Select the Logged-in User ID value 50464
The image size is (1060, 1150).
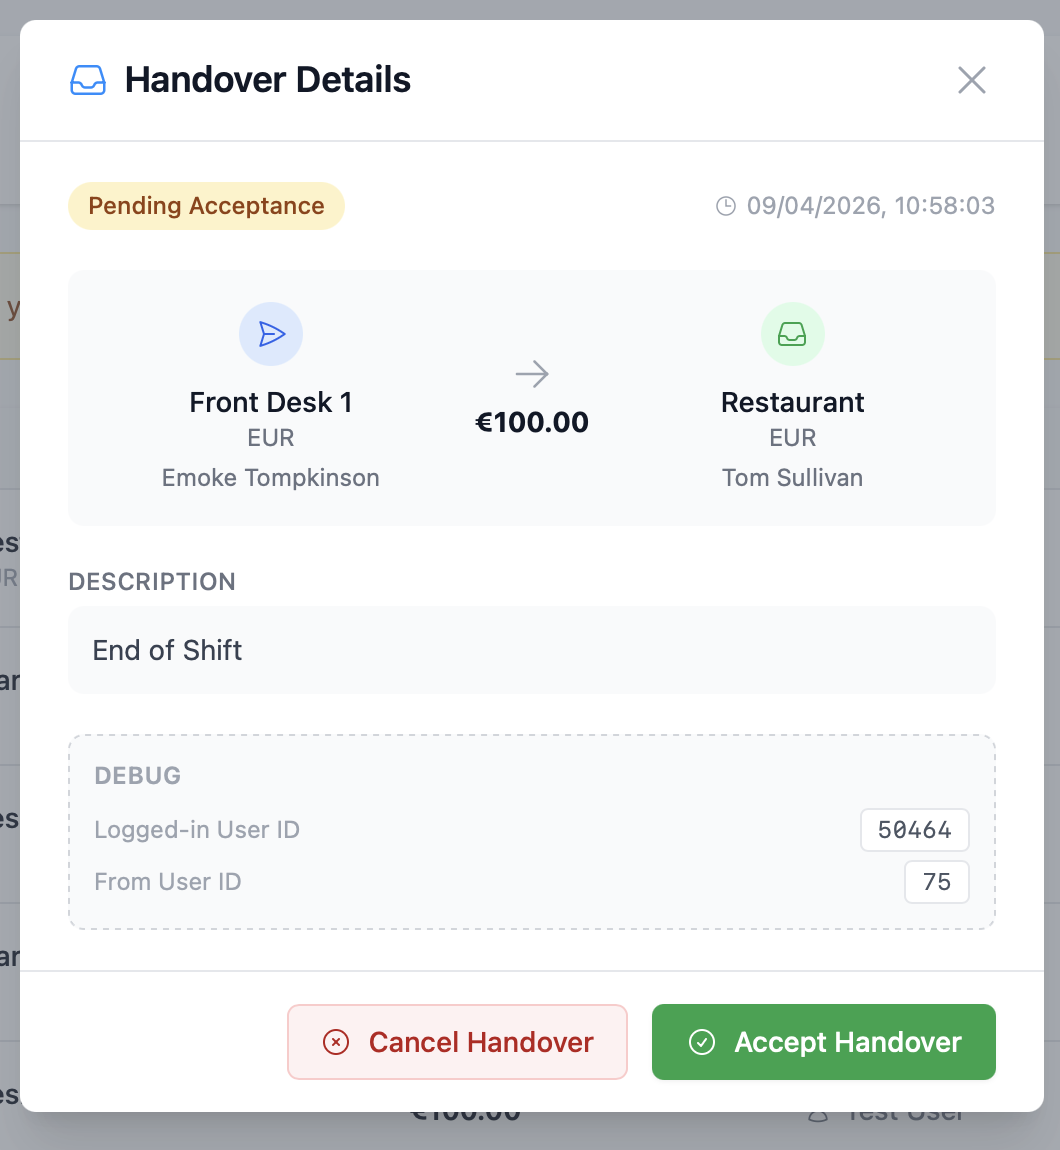[x=914, y=830]
